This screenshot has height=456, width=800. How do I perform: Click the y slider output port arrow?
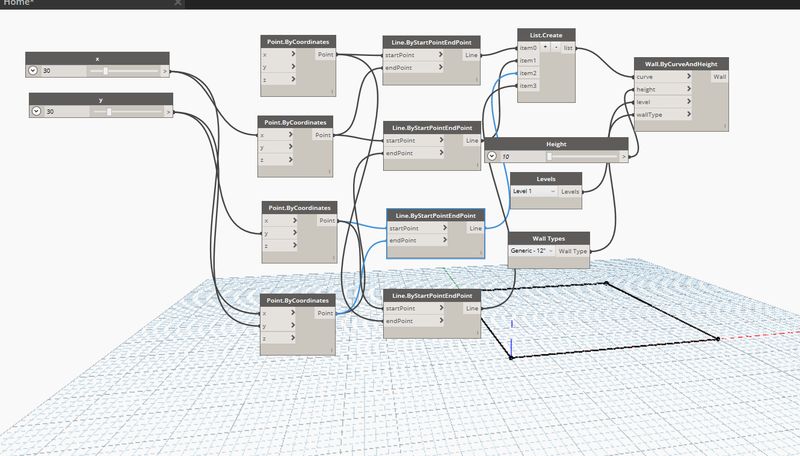click(x=168, y=111)
